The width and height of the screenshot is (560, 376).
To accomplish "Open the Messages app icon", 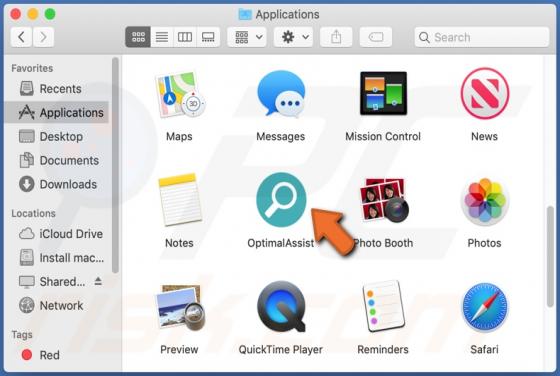I will tap(281, 94).
